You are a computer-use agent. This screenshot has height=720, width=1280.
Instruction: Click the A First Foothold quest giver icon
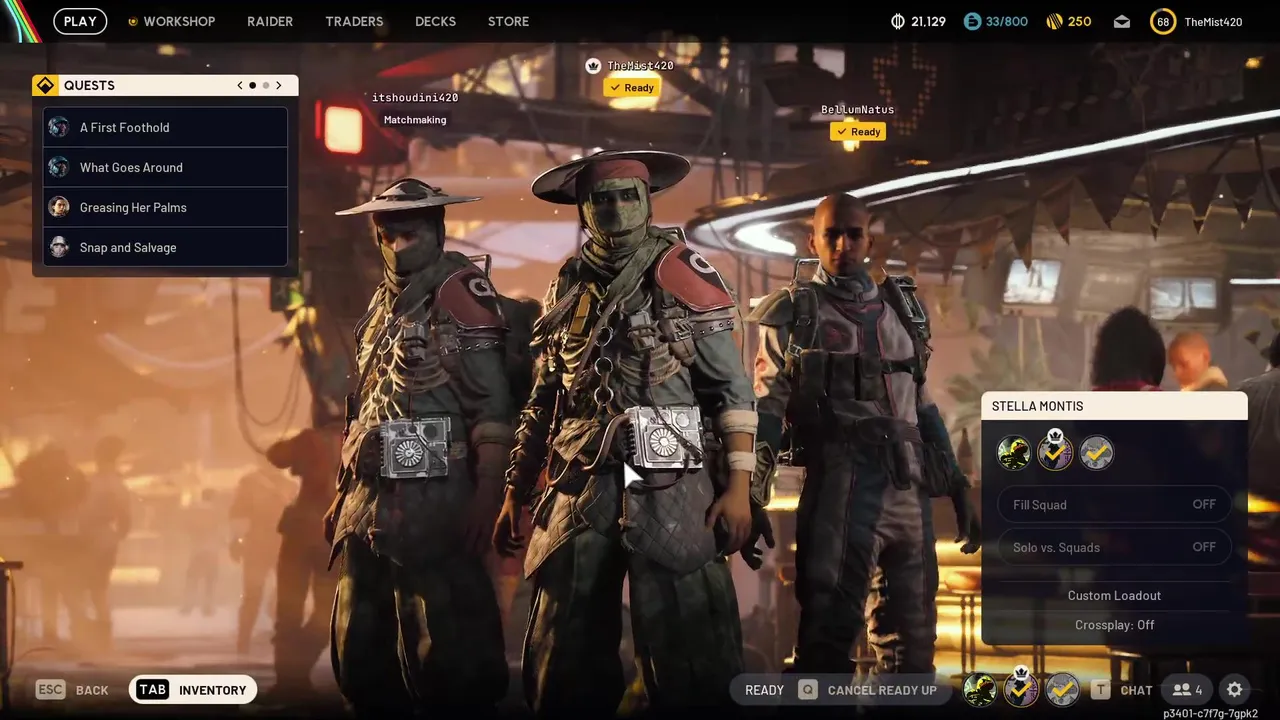(x=59, y=127)
